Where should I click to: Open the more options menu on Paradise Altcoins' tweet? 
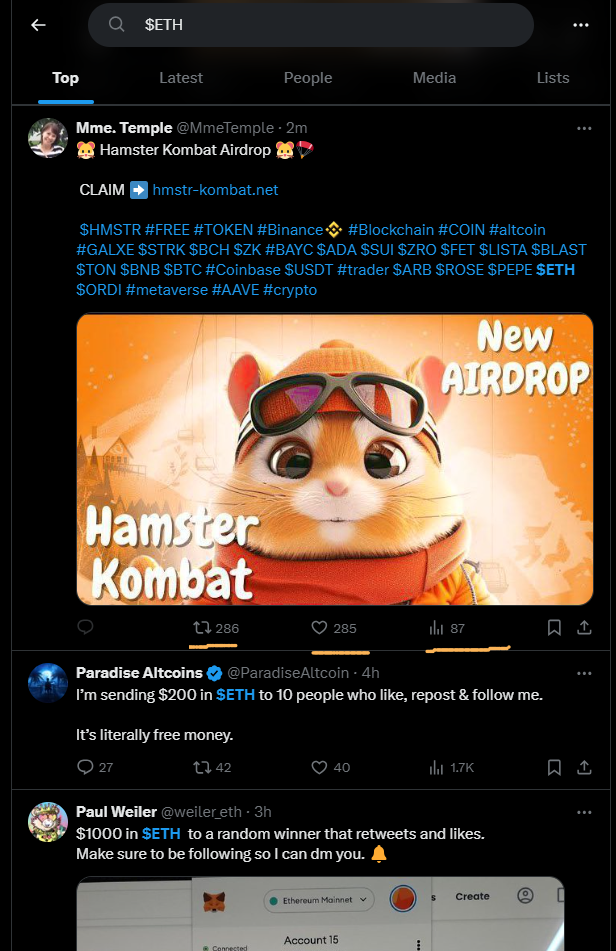(x=583, y=674)
